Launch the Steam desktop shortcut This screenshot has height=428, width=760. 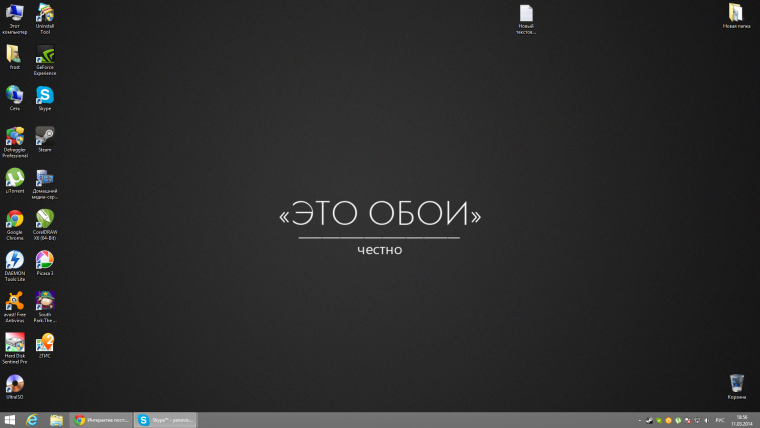[45, 140]
